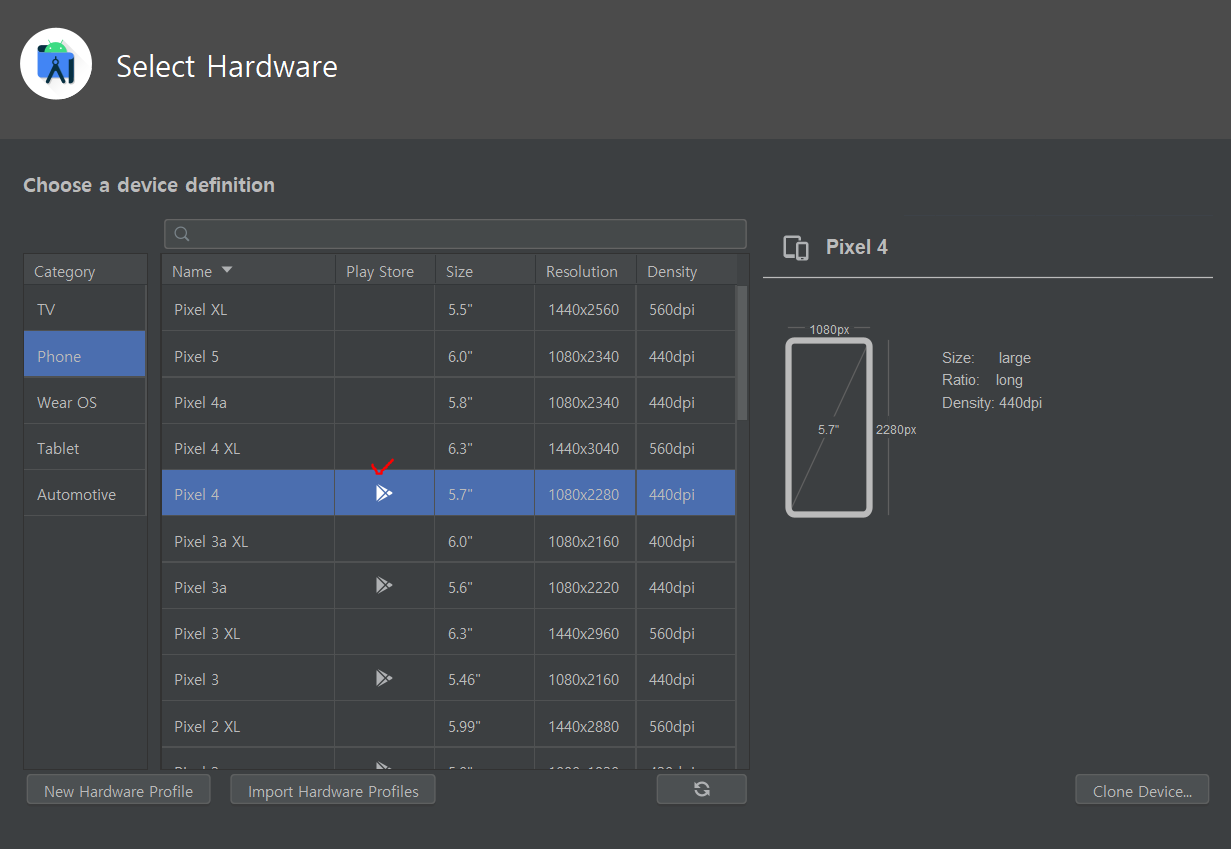Click Import Hardware Profiles button
Screen dimensions: 1231x849
tap(333, 790)
